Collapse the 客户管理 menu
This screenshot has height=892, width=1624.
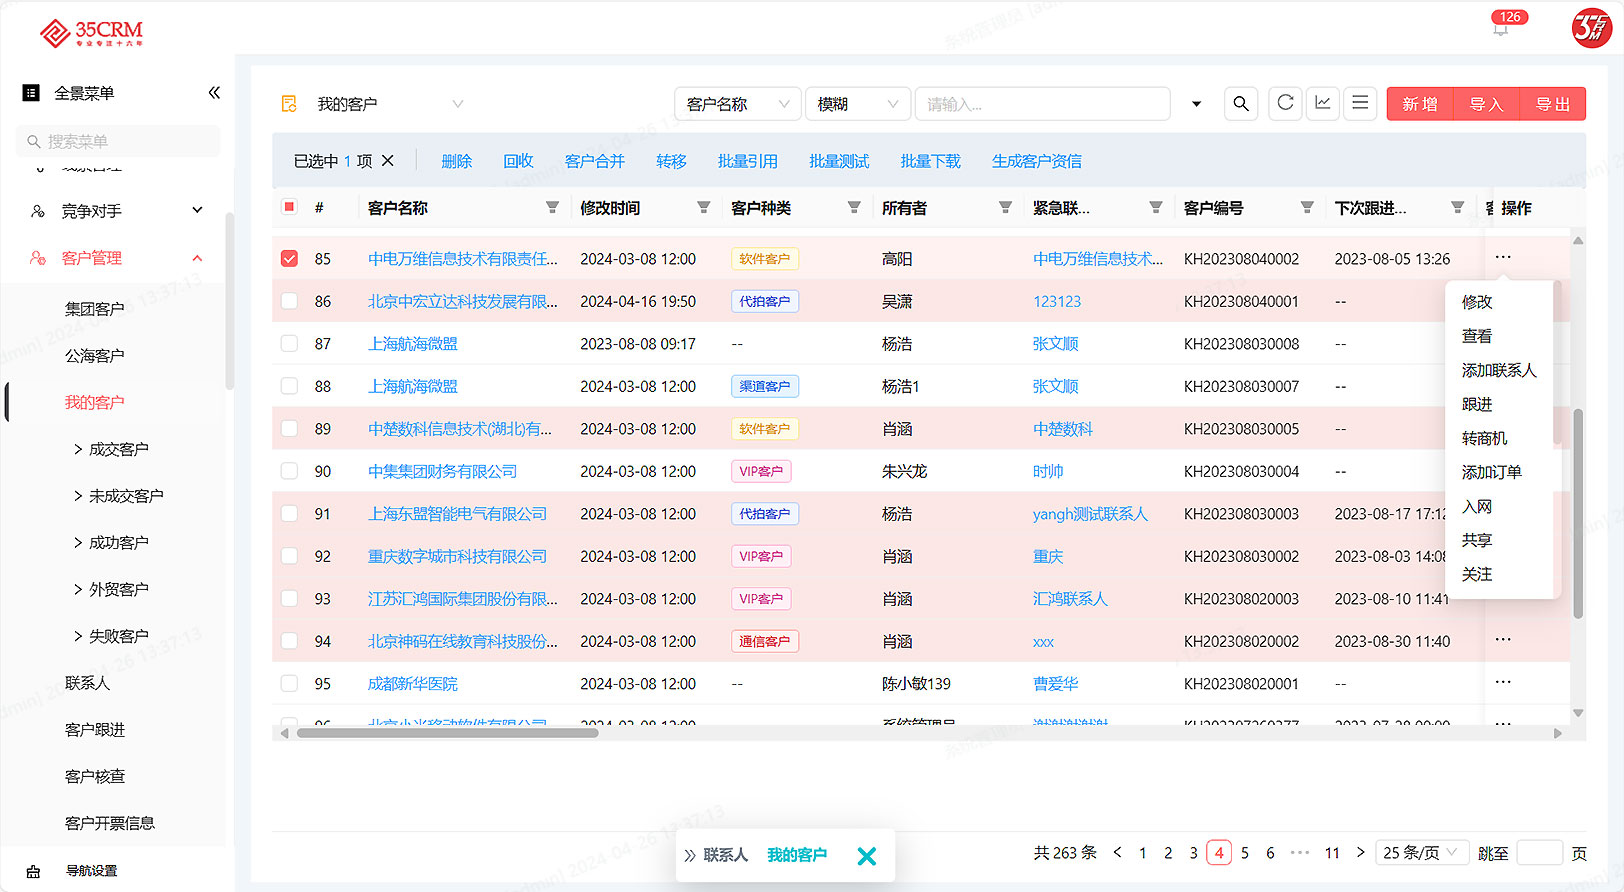coord(197,258)
